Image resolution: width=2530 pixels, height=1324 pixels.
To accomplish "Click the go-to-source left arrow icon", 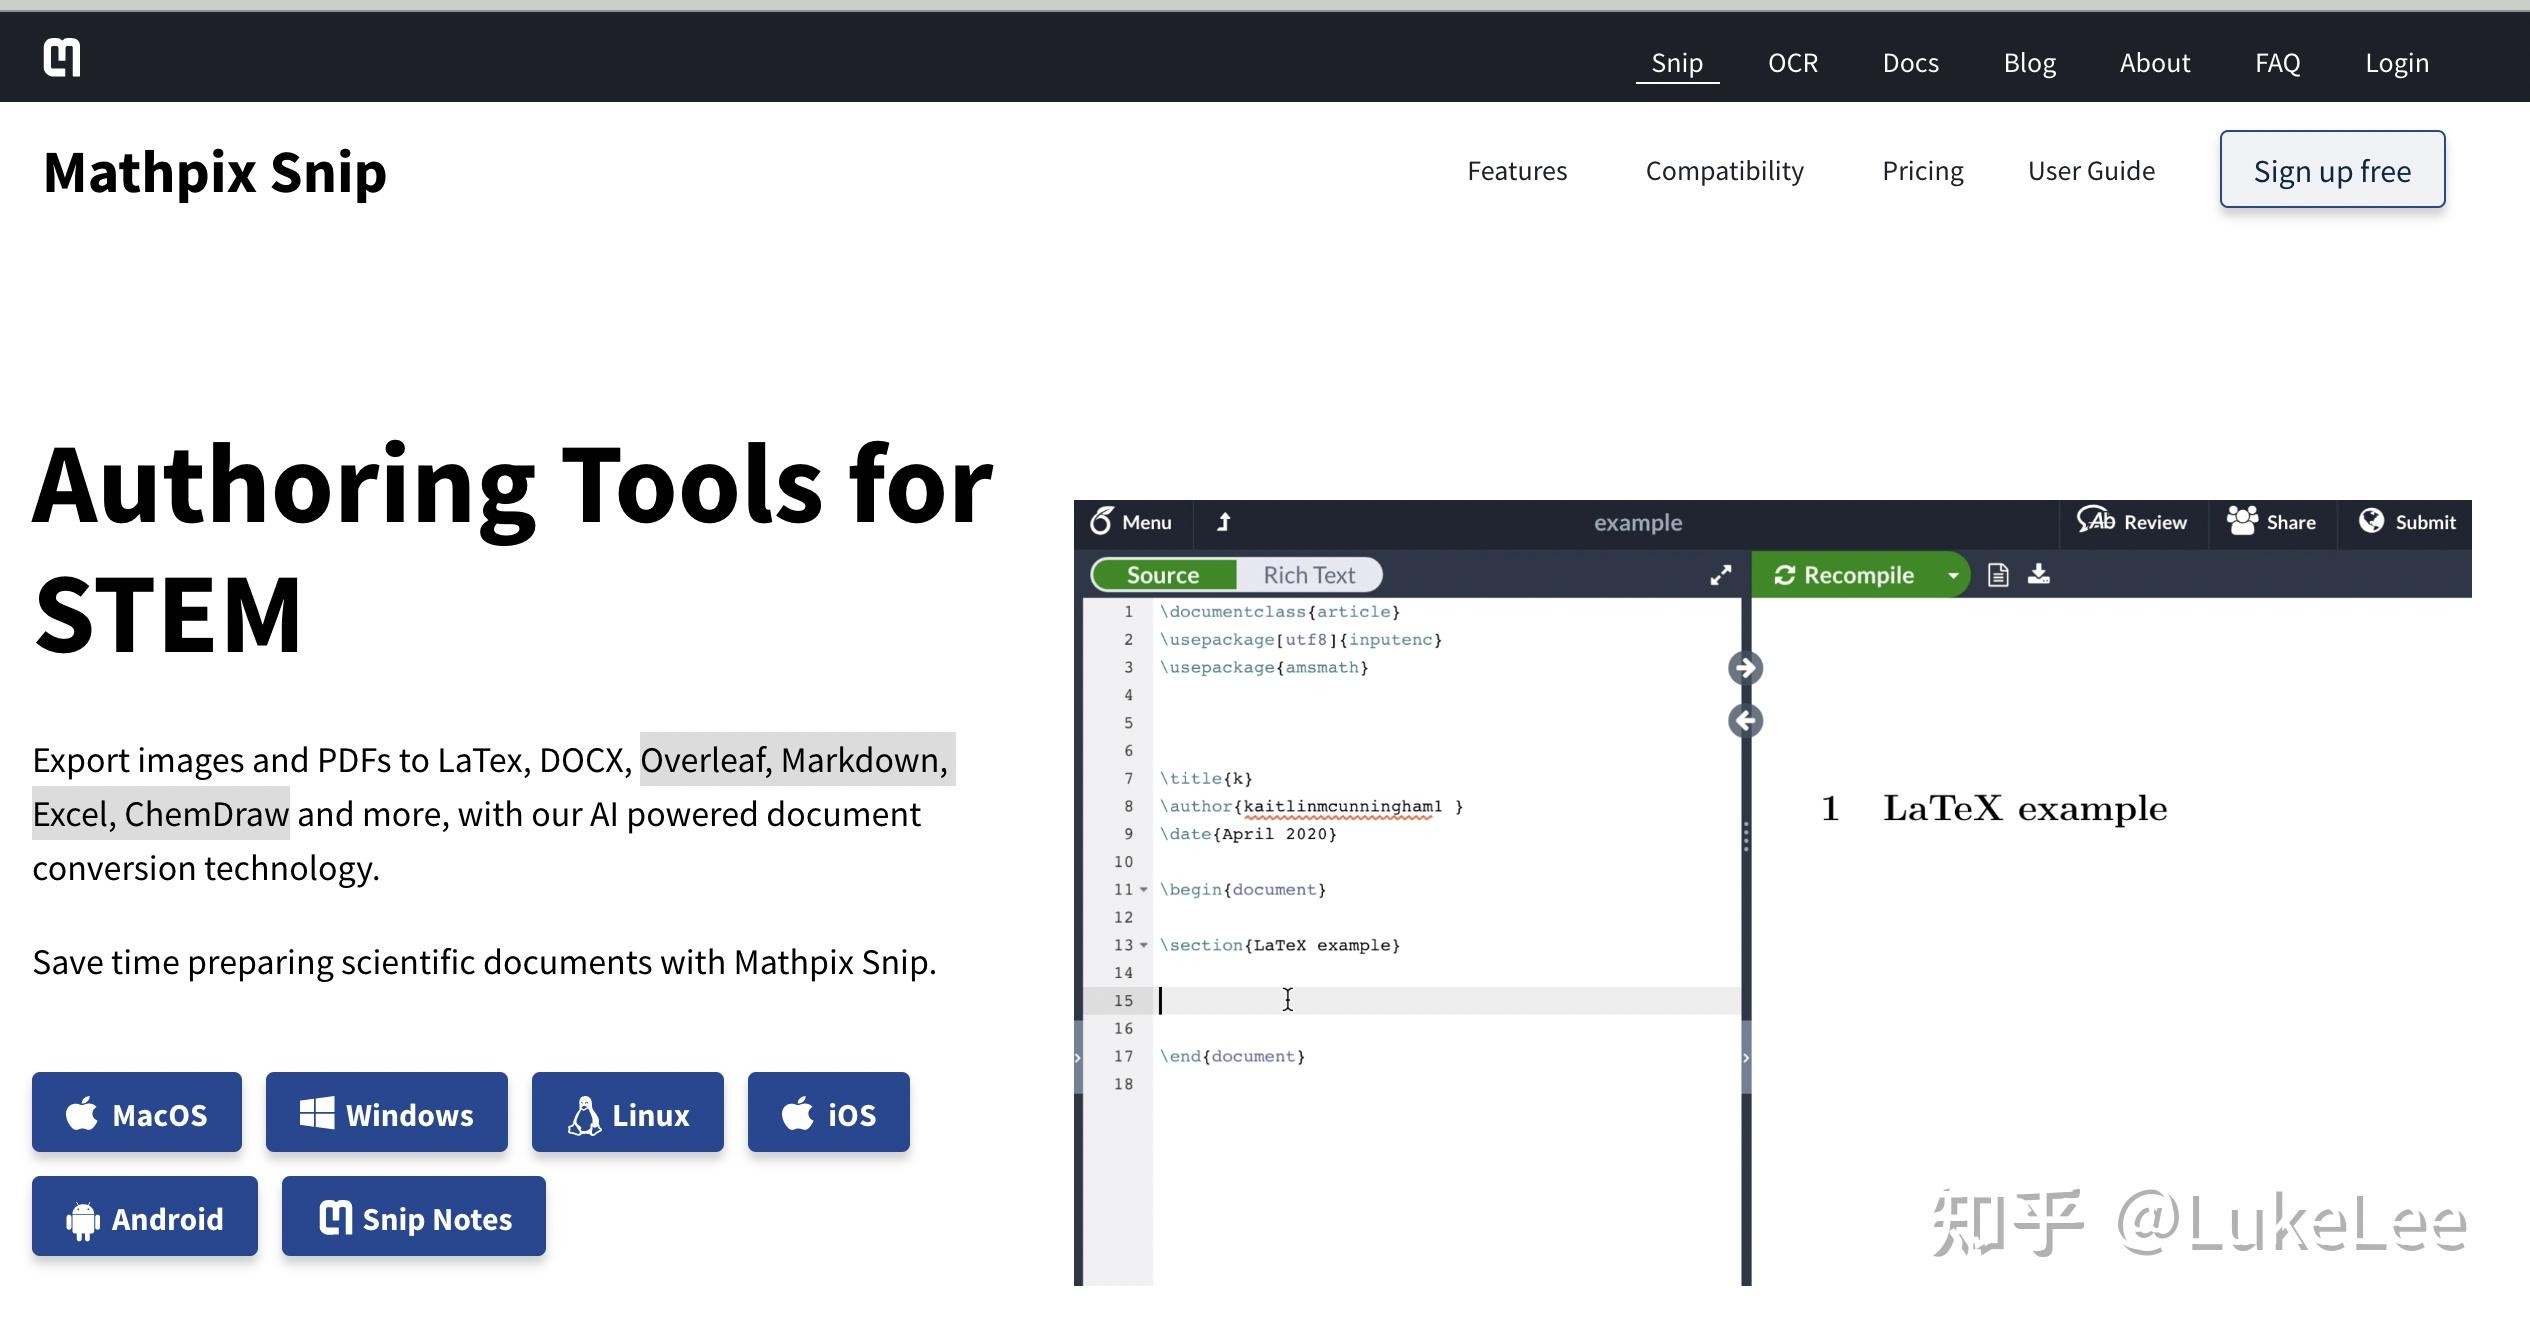I will 1745,720.
